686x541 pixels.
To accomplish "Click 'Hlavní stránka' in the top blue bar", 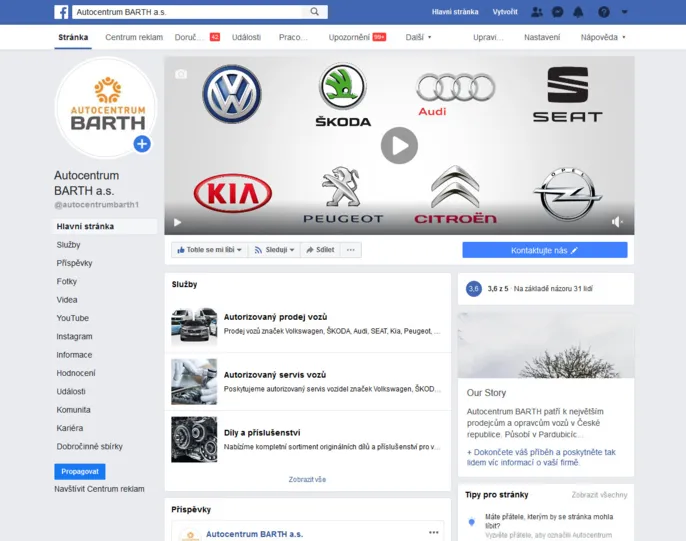I will 455,12.
